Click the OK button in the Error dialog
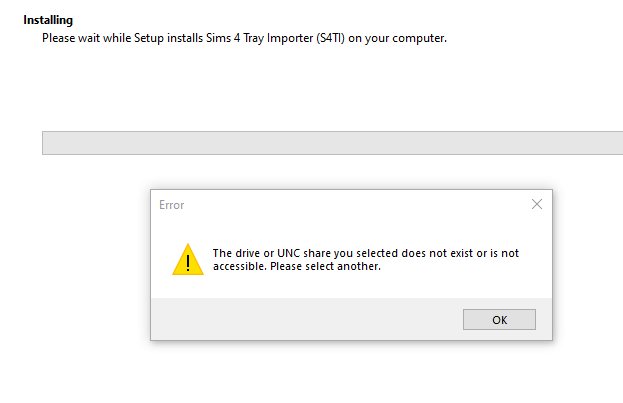Screen dimensions: 623x403 tap(499, 320)
